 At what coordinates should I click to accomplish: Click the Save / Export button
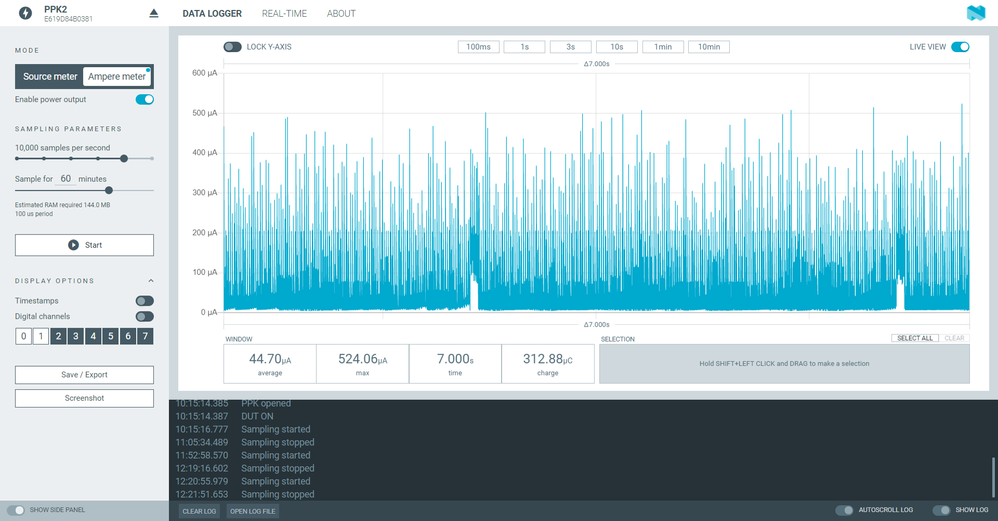[x=84, y=375]
